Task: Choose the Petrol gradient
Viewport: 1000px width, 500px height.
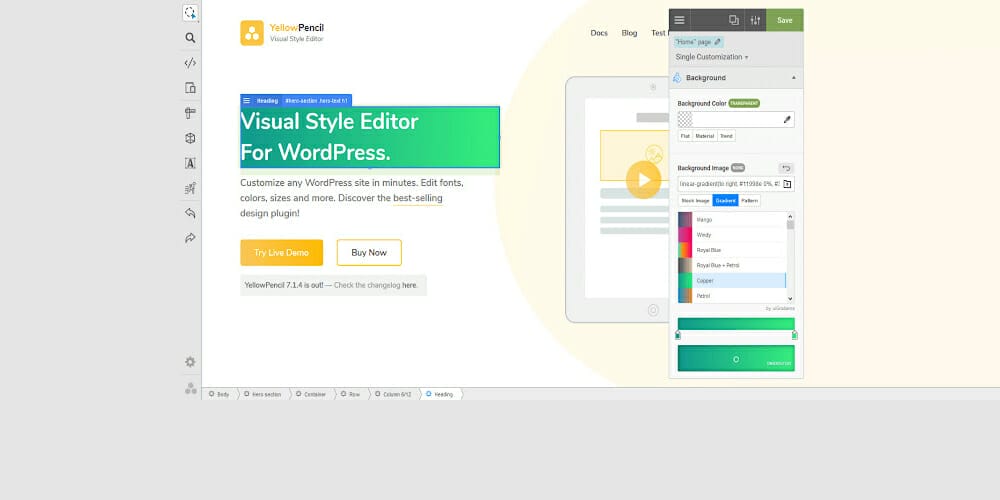Action: click(x=732, y=296)
